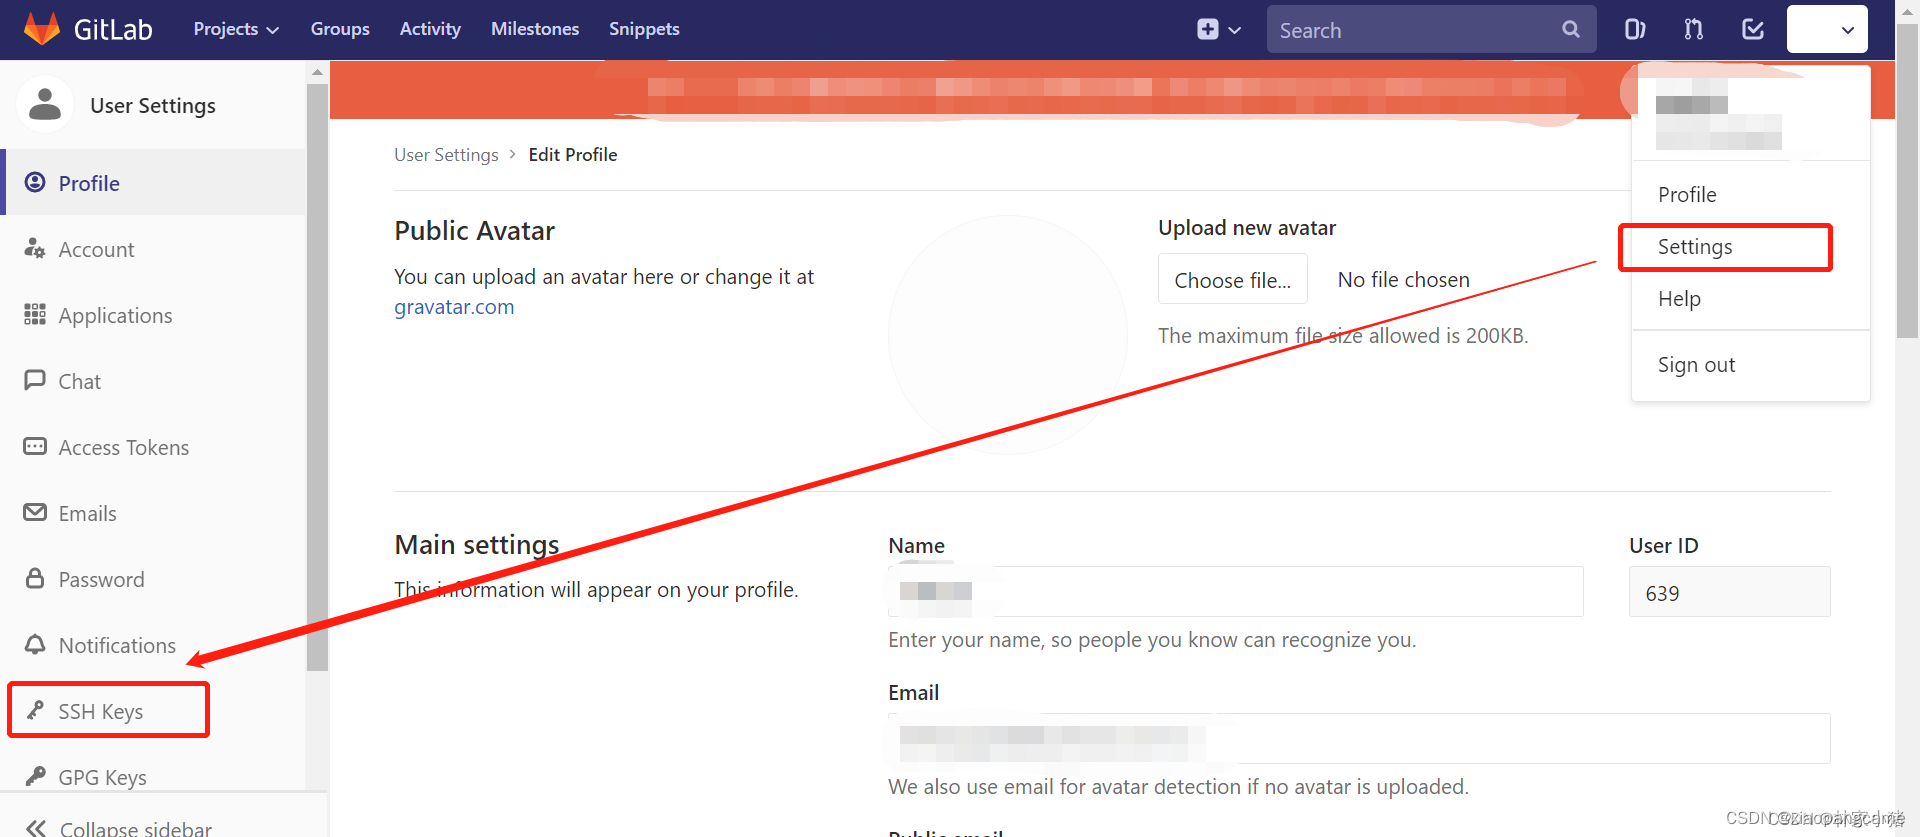Click the Email input field

[1359, 738]
